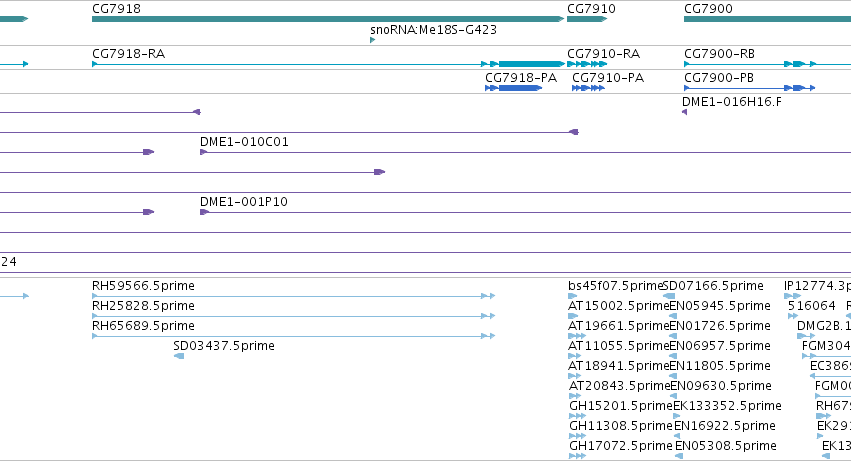Click the SD07166.5prime EST arrow glyph
The height and width of the screenshot is (461, 851).
(x=669, y=296)
